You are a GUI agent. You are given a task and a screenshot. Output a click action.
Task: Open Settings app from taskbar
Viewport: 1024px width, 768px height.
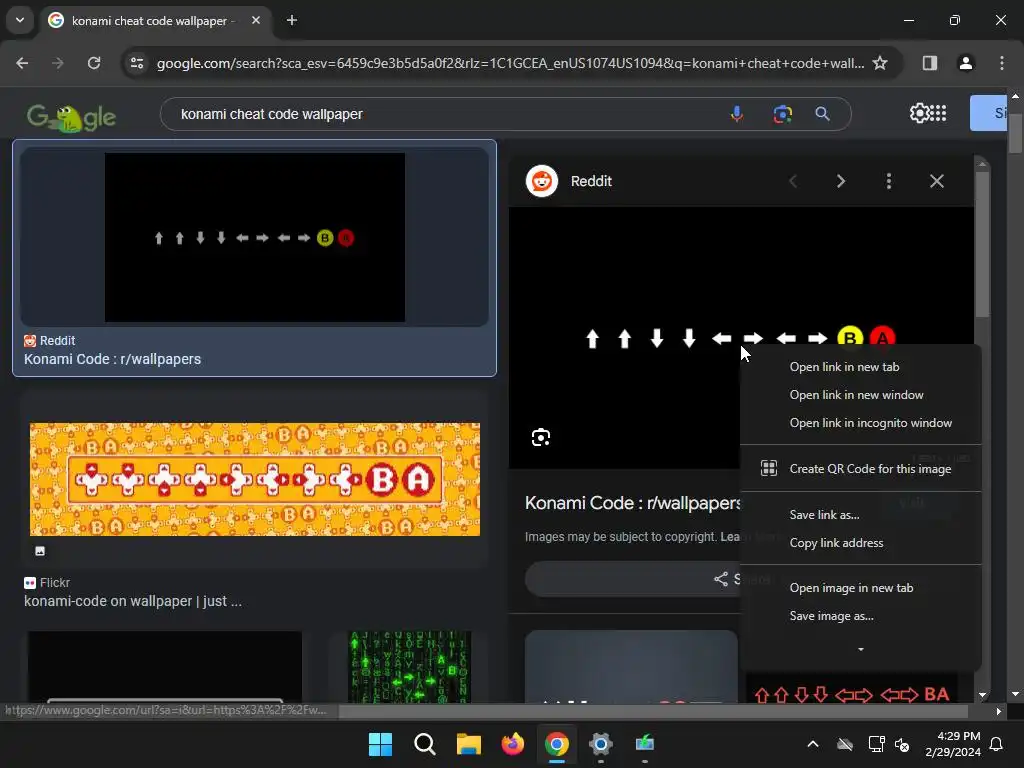click(x=600, y=744)
